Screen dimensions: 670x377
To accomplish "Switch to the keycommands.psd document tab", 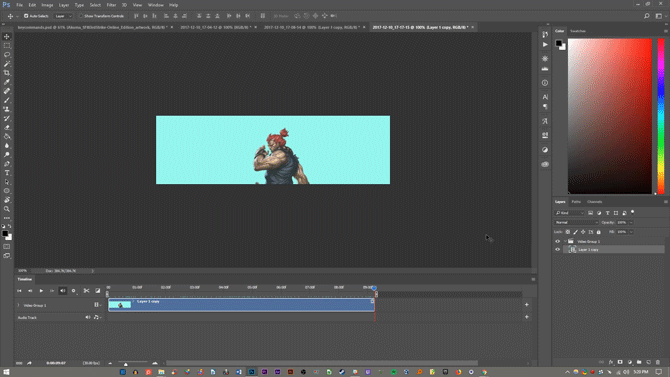I will [x=92, y=27].
